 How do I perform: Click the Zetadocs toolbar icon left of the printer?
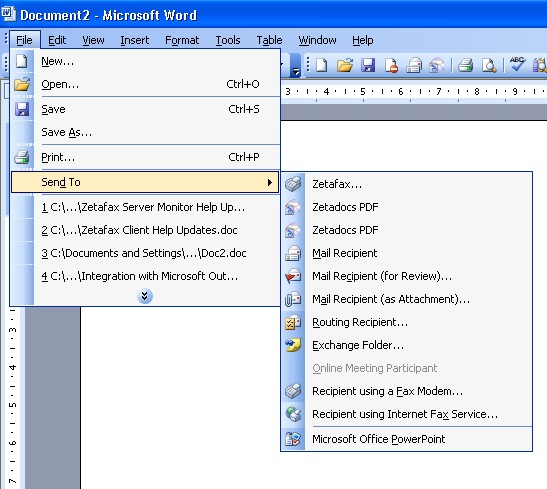tap(437, 65)
